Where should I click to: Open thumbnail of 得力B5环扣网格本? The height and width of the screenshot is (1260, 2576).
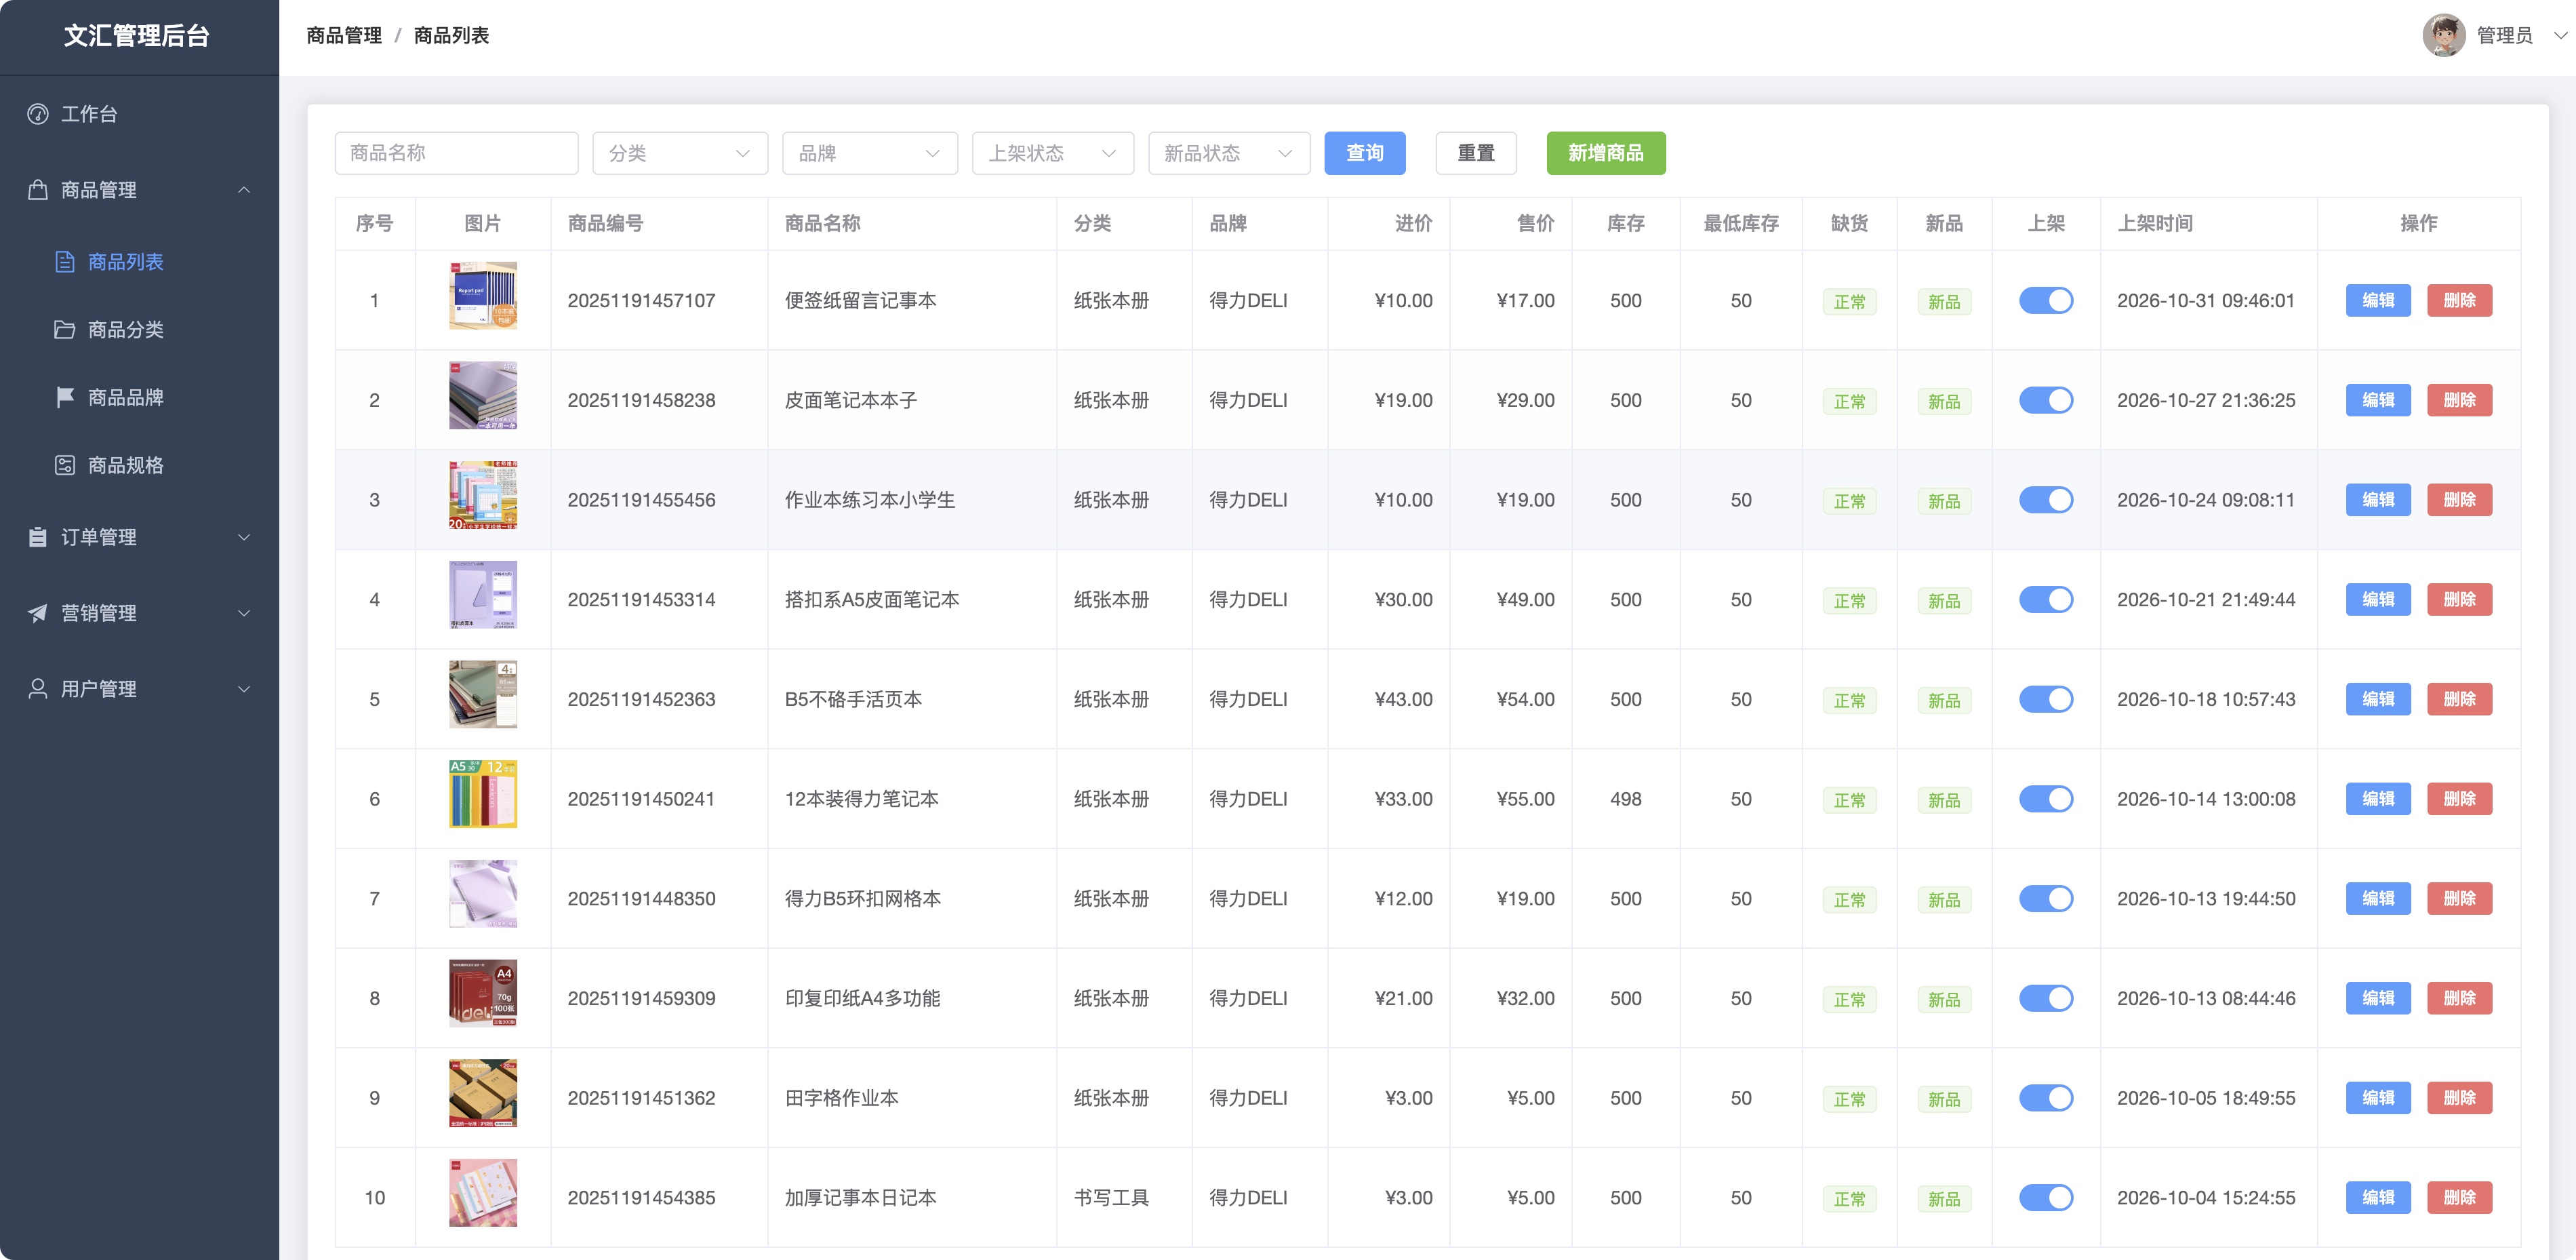pyautogui.click(x=483, y=894)
